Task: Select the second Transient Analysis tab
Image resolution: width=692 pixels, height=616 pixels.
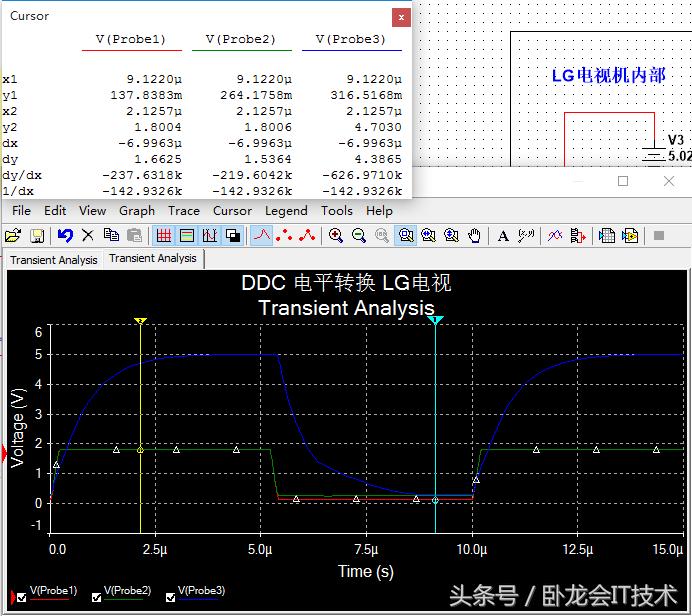Action: pyautogui.click(x=153, y=258)
